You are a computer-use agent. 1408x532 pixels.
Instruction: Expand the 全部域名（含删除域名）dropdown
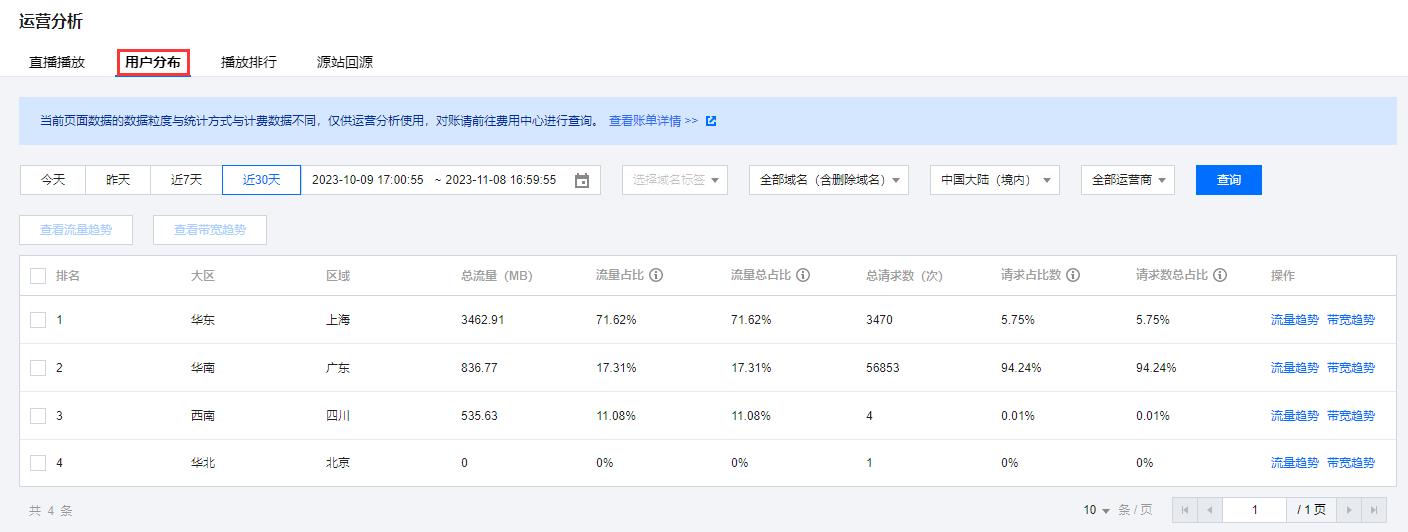click(829, 180)
